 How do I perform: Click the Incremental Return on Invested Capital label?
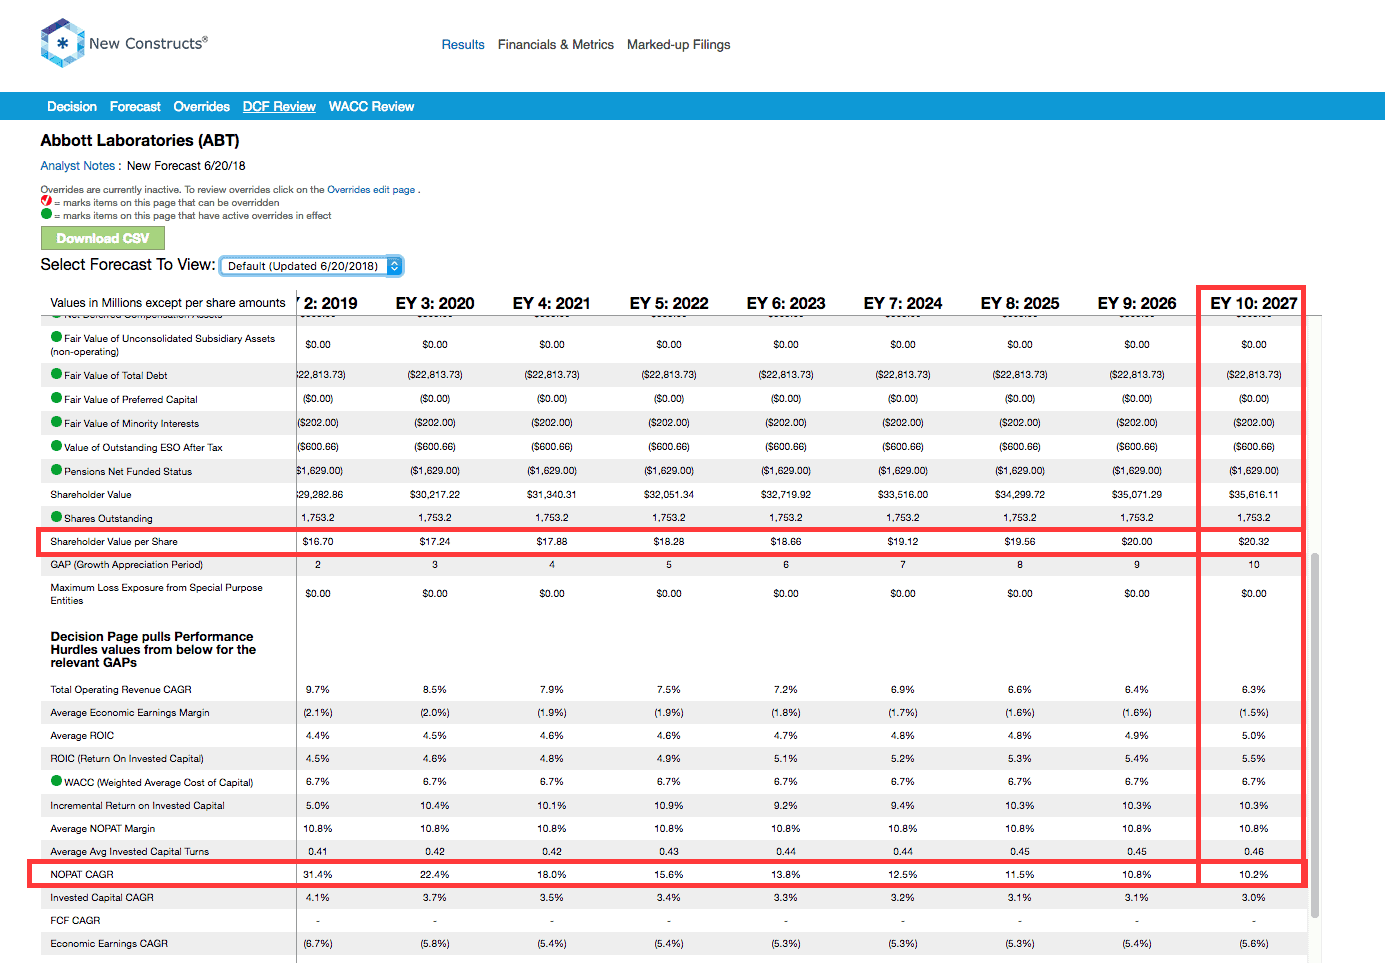(137, 805)
